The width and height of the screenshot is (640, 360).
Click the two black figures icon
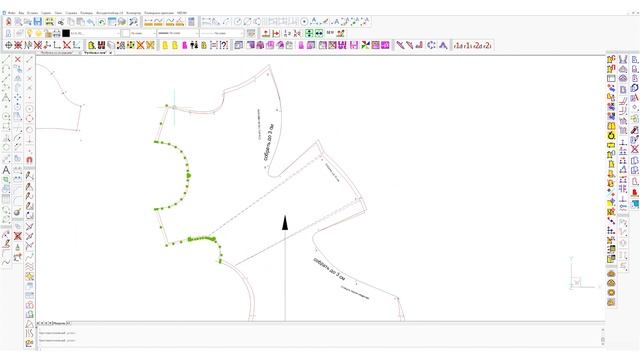pyautogui.click(x=194, y=45)
